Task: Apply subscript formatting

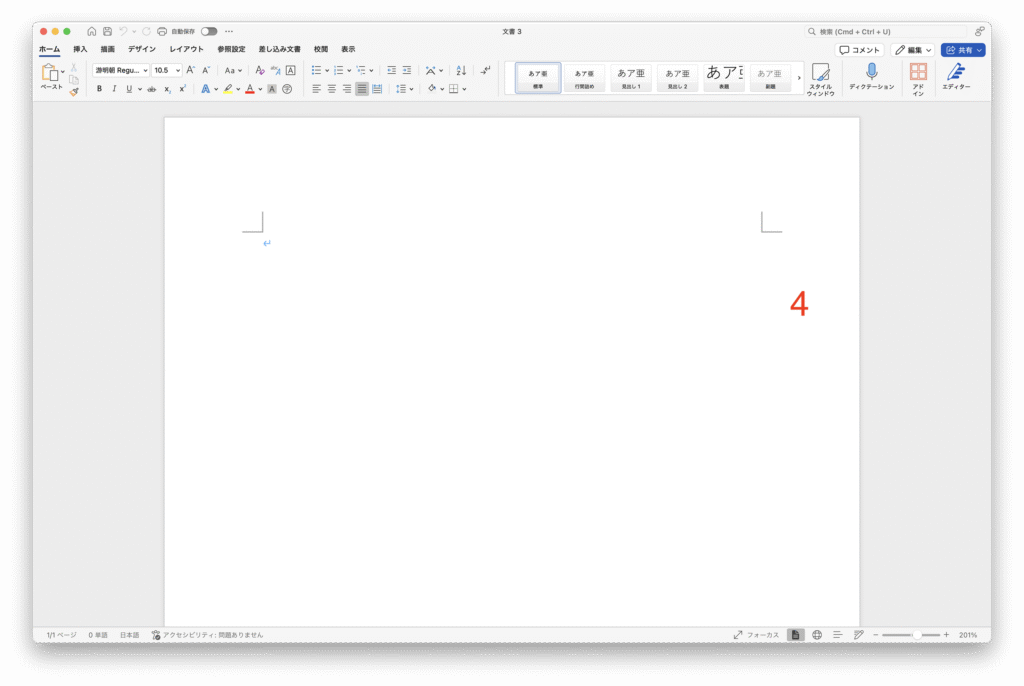Action: point(167,89)
